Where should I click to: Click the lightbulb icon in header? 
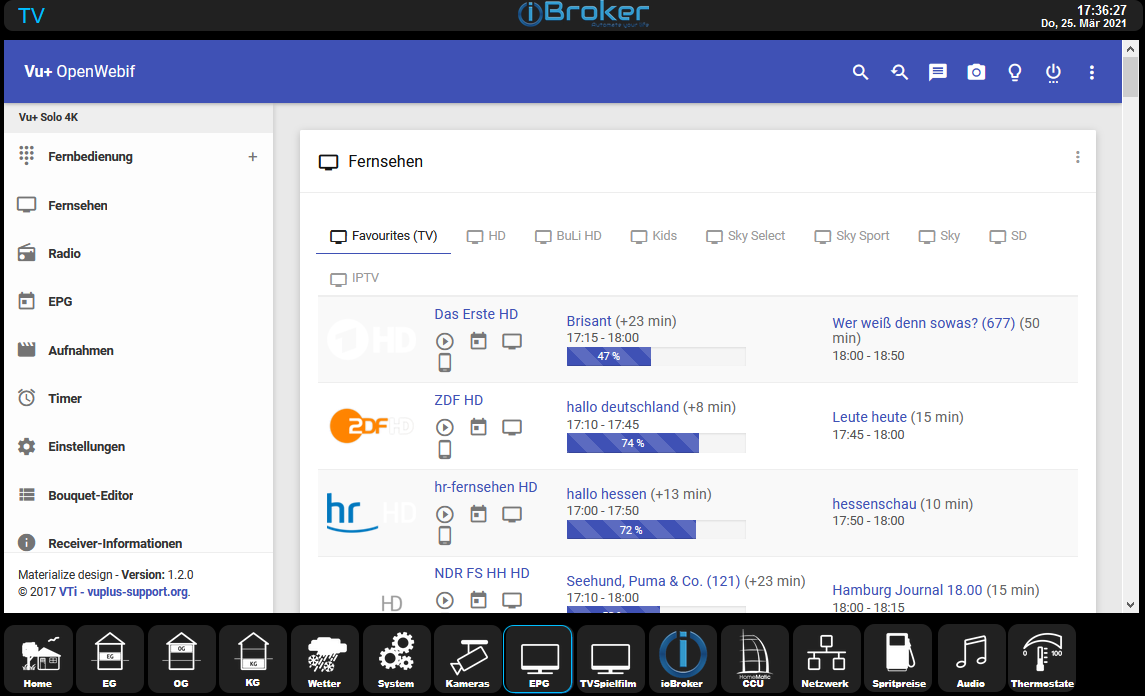coord(1014,72)
